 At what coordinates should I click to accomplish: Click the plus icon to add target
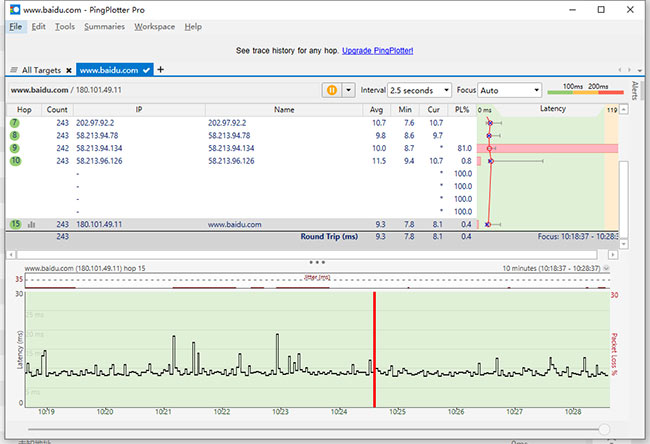tap(160, 69)
